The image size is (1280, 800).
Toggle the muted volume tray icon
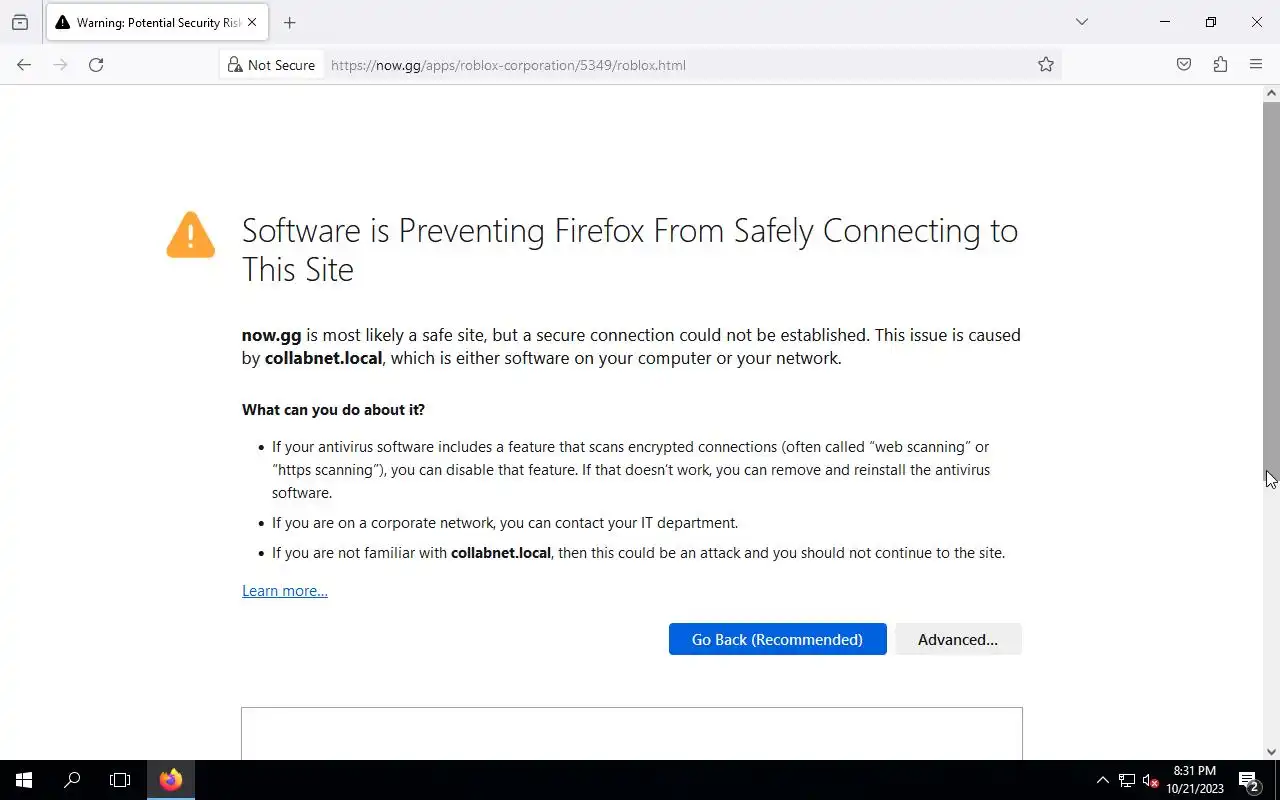(x=1151, y=780)
